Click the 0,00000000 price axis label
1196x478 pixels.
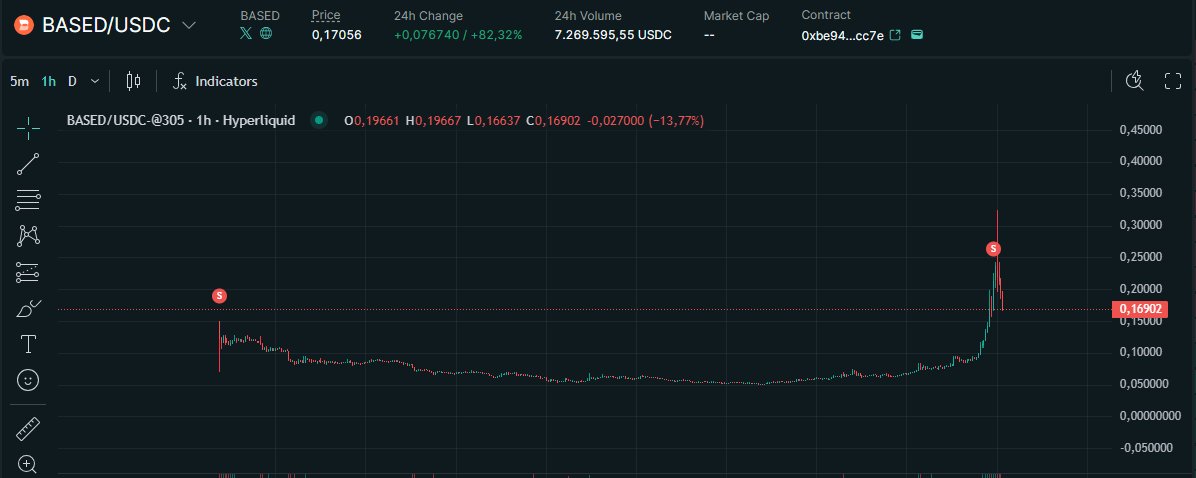click(x=1148, y=416)
